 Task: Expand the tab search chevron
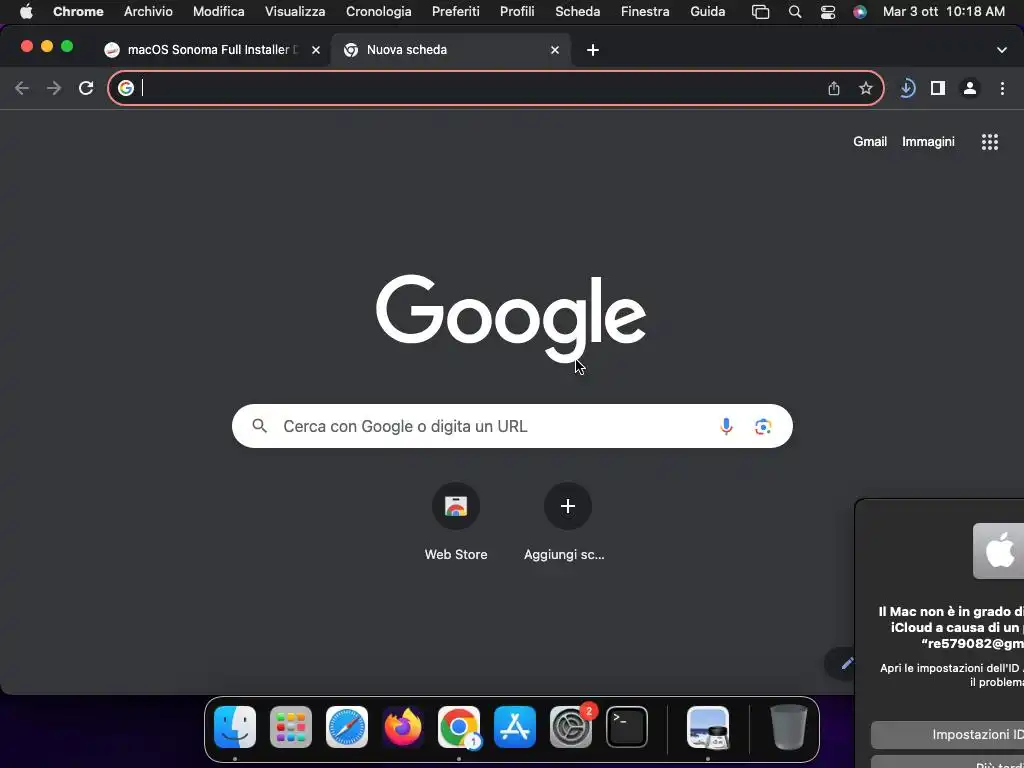tap(1002, 50)
